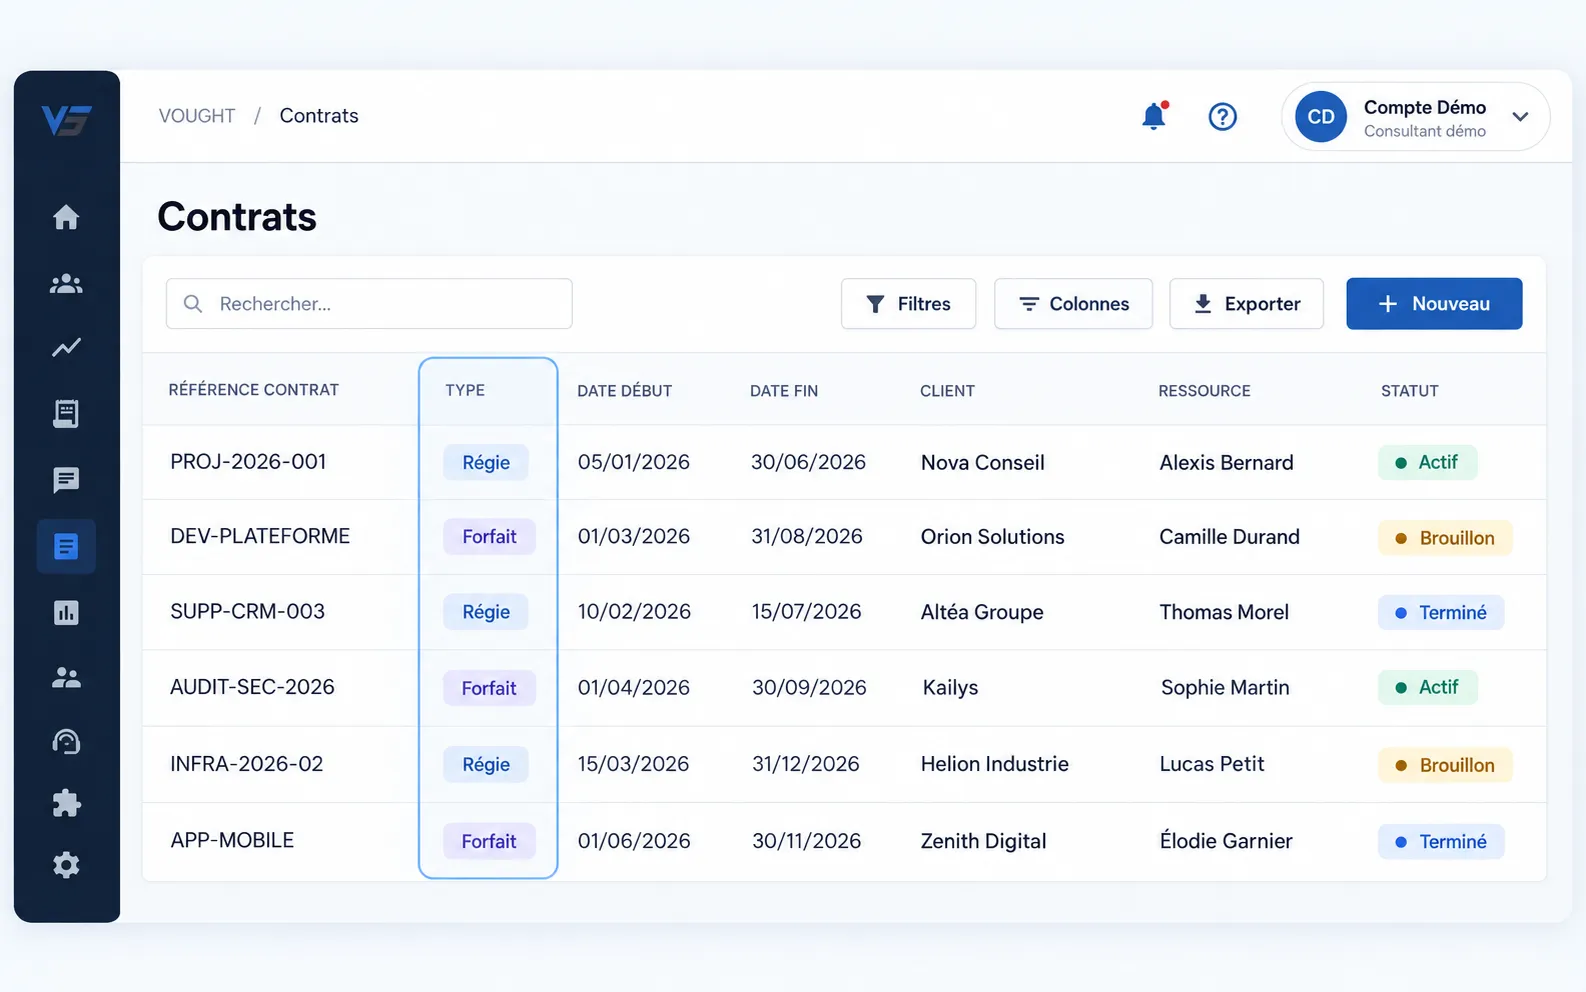This screenshot has height=992, width=1586.
Task: Click client name Helion Industrie
Action: tap(995, 764)
